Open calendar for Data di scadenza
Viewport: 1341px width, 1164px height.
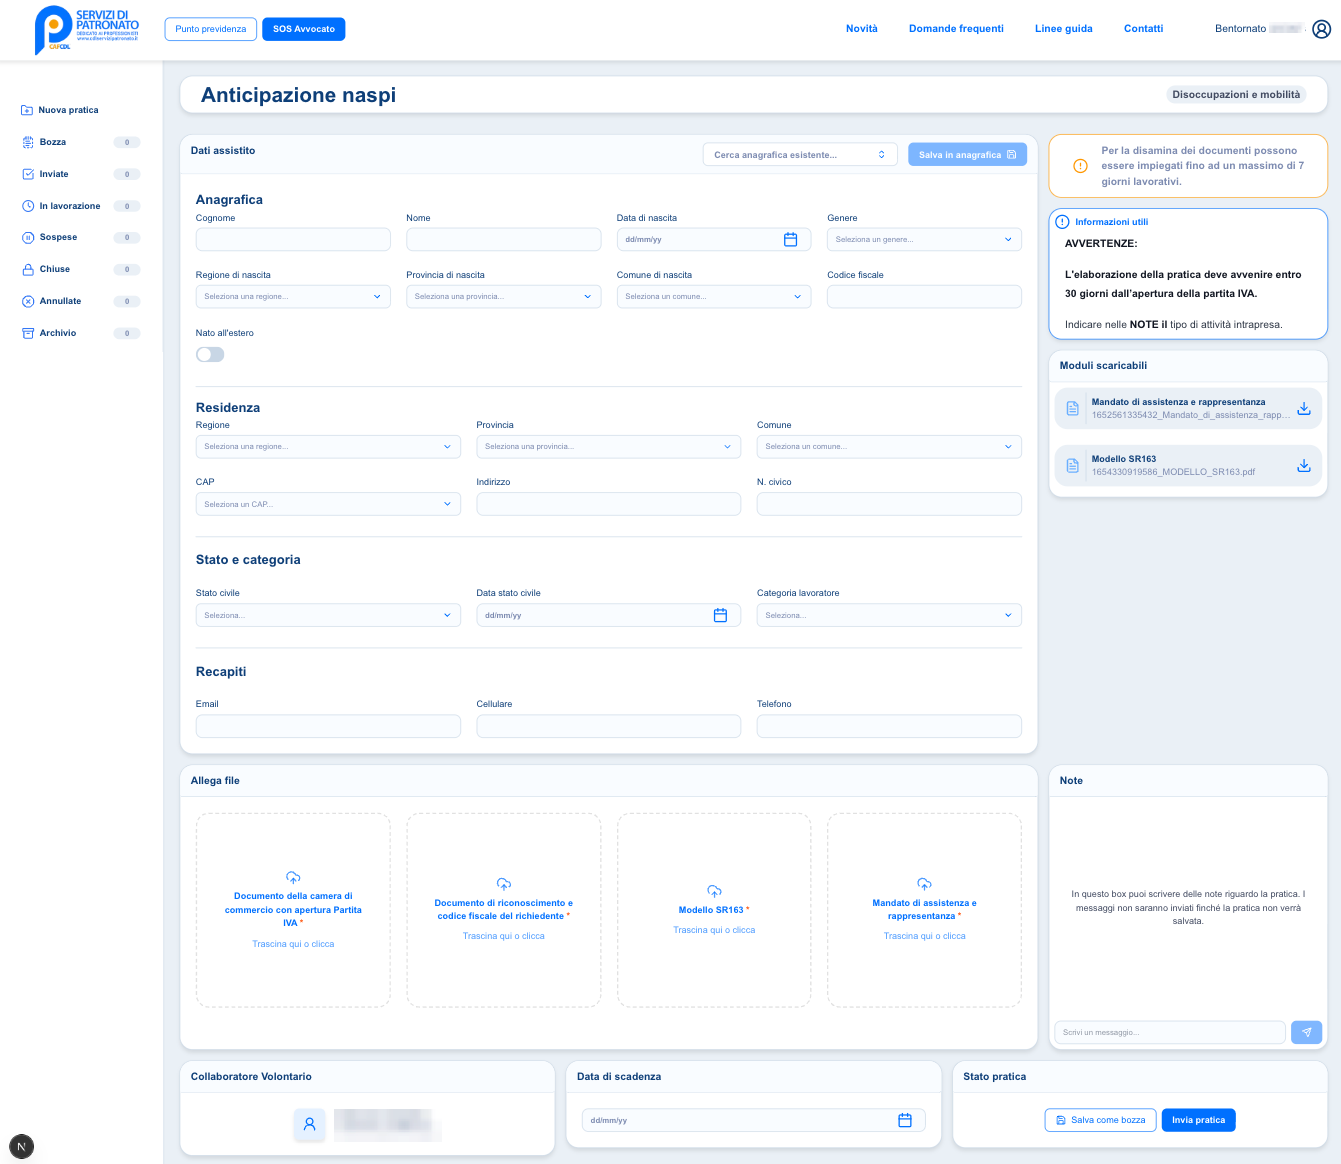click(x=904, y=1121)
